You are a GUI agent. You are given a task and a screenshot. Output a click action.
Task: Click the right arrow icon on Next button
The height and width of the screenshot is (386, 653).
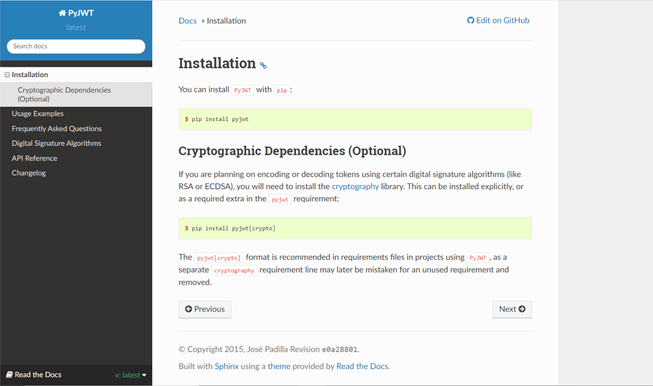click(522, 309)
